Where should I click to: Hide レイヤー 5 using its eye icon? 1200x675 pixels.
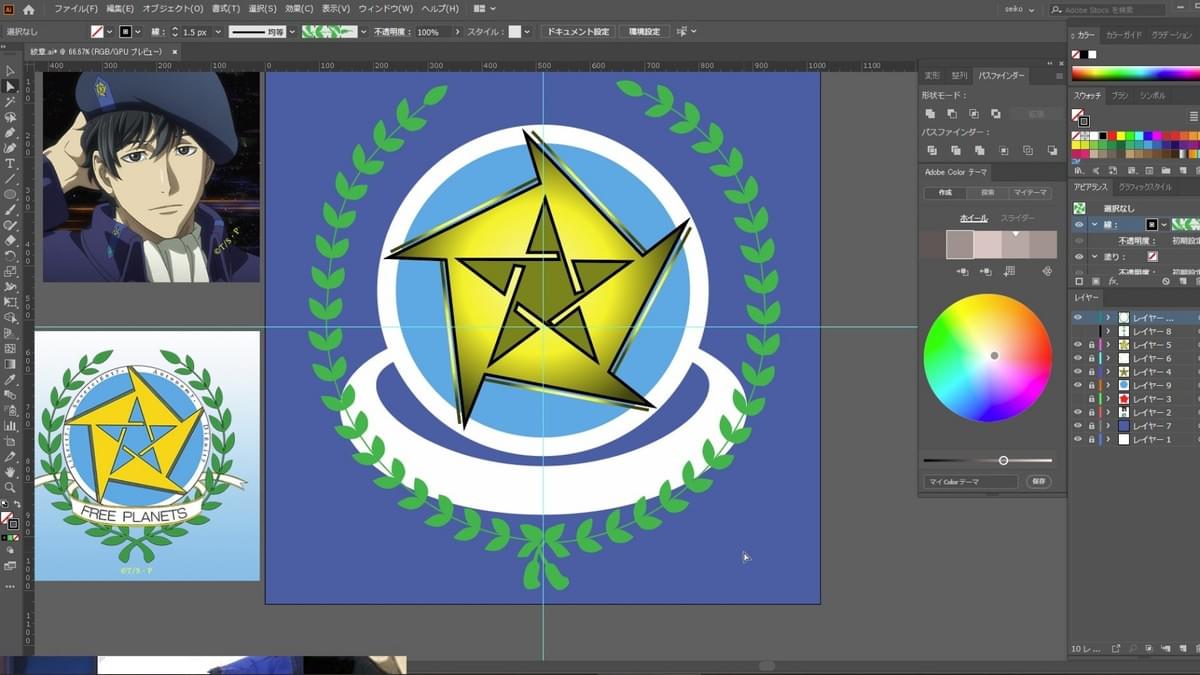[x=1078, y=345]
